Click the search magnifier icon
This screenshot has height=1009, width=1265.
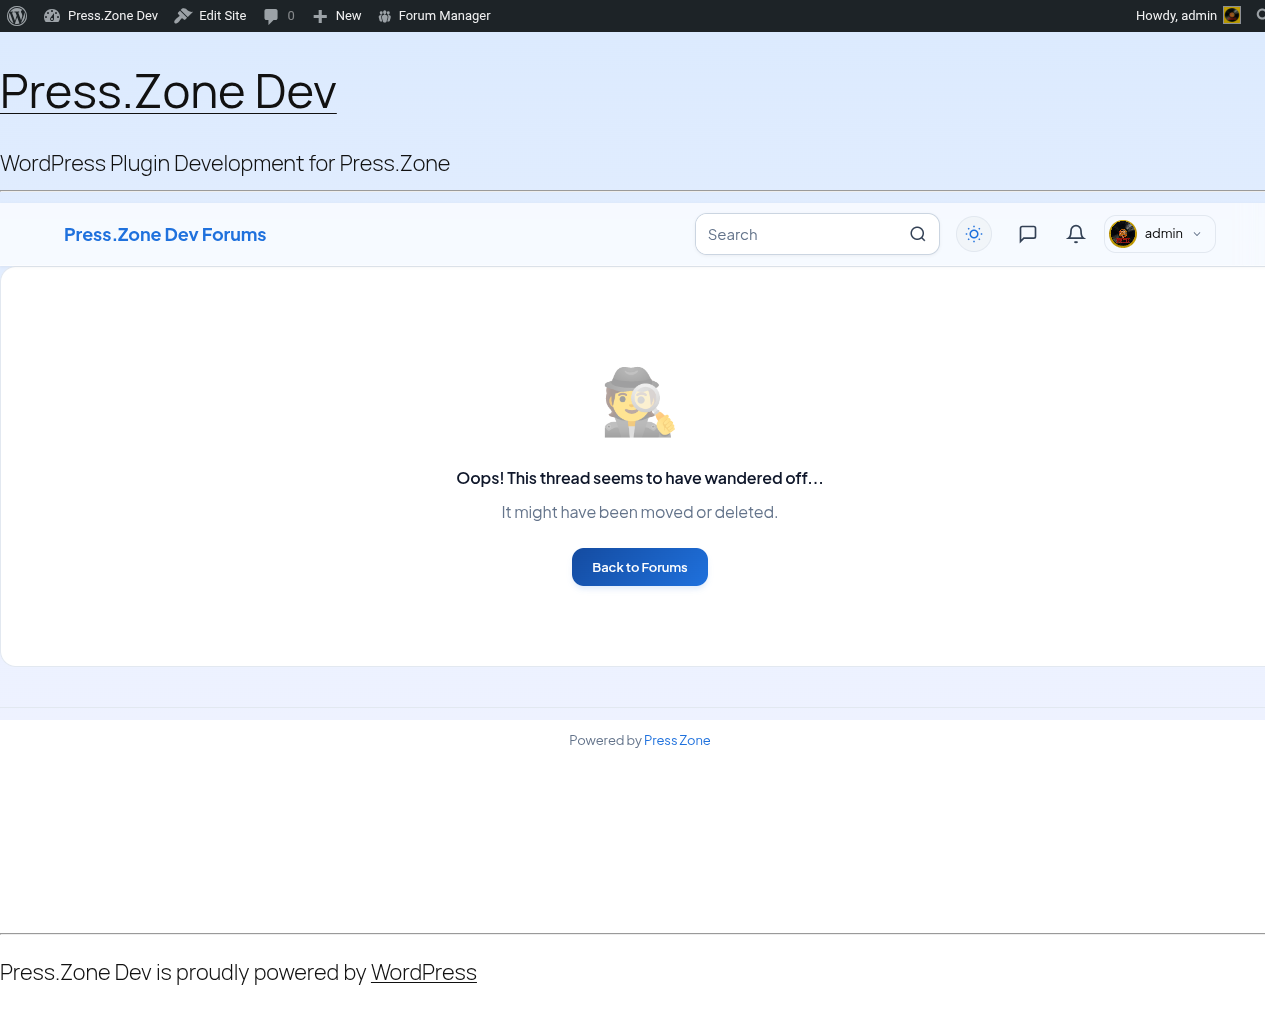pos(918,234)
